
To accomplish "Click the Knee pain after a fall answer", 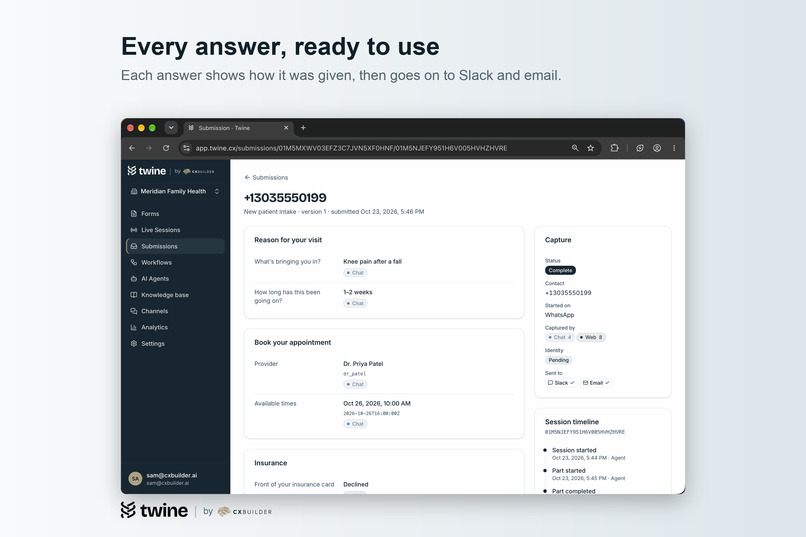I will tap(373, 262).
